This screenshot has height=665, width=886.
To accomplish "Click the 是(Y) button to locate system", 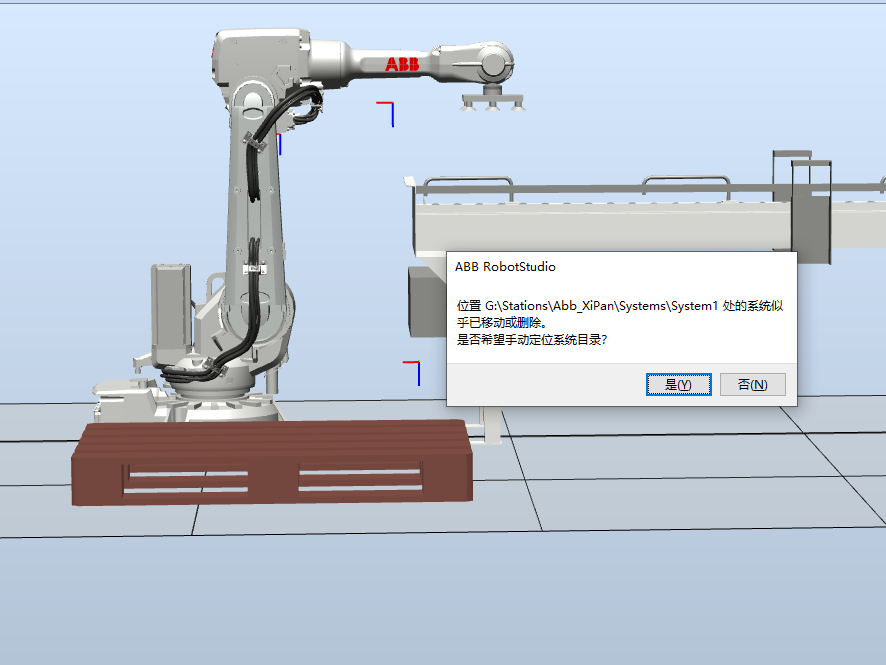I will (678, 385).
